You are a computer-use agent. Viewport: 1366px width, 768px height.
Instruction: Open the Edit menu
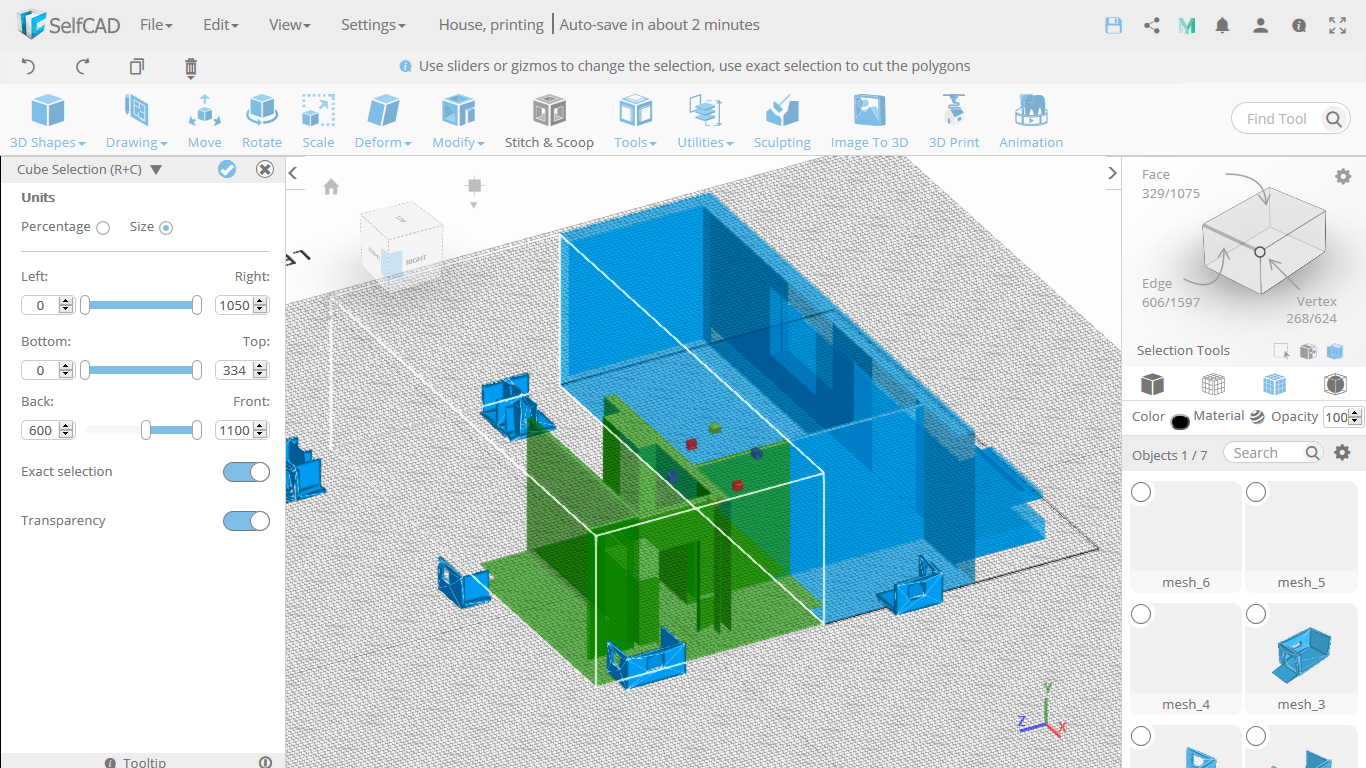220,25
